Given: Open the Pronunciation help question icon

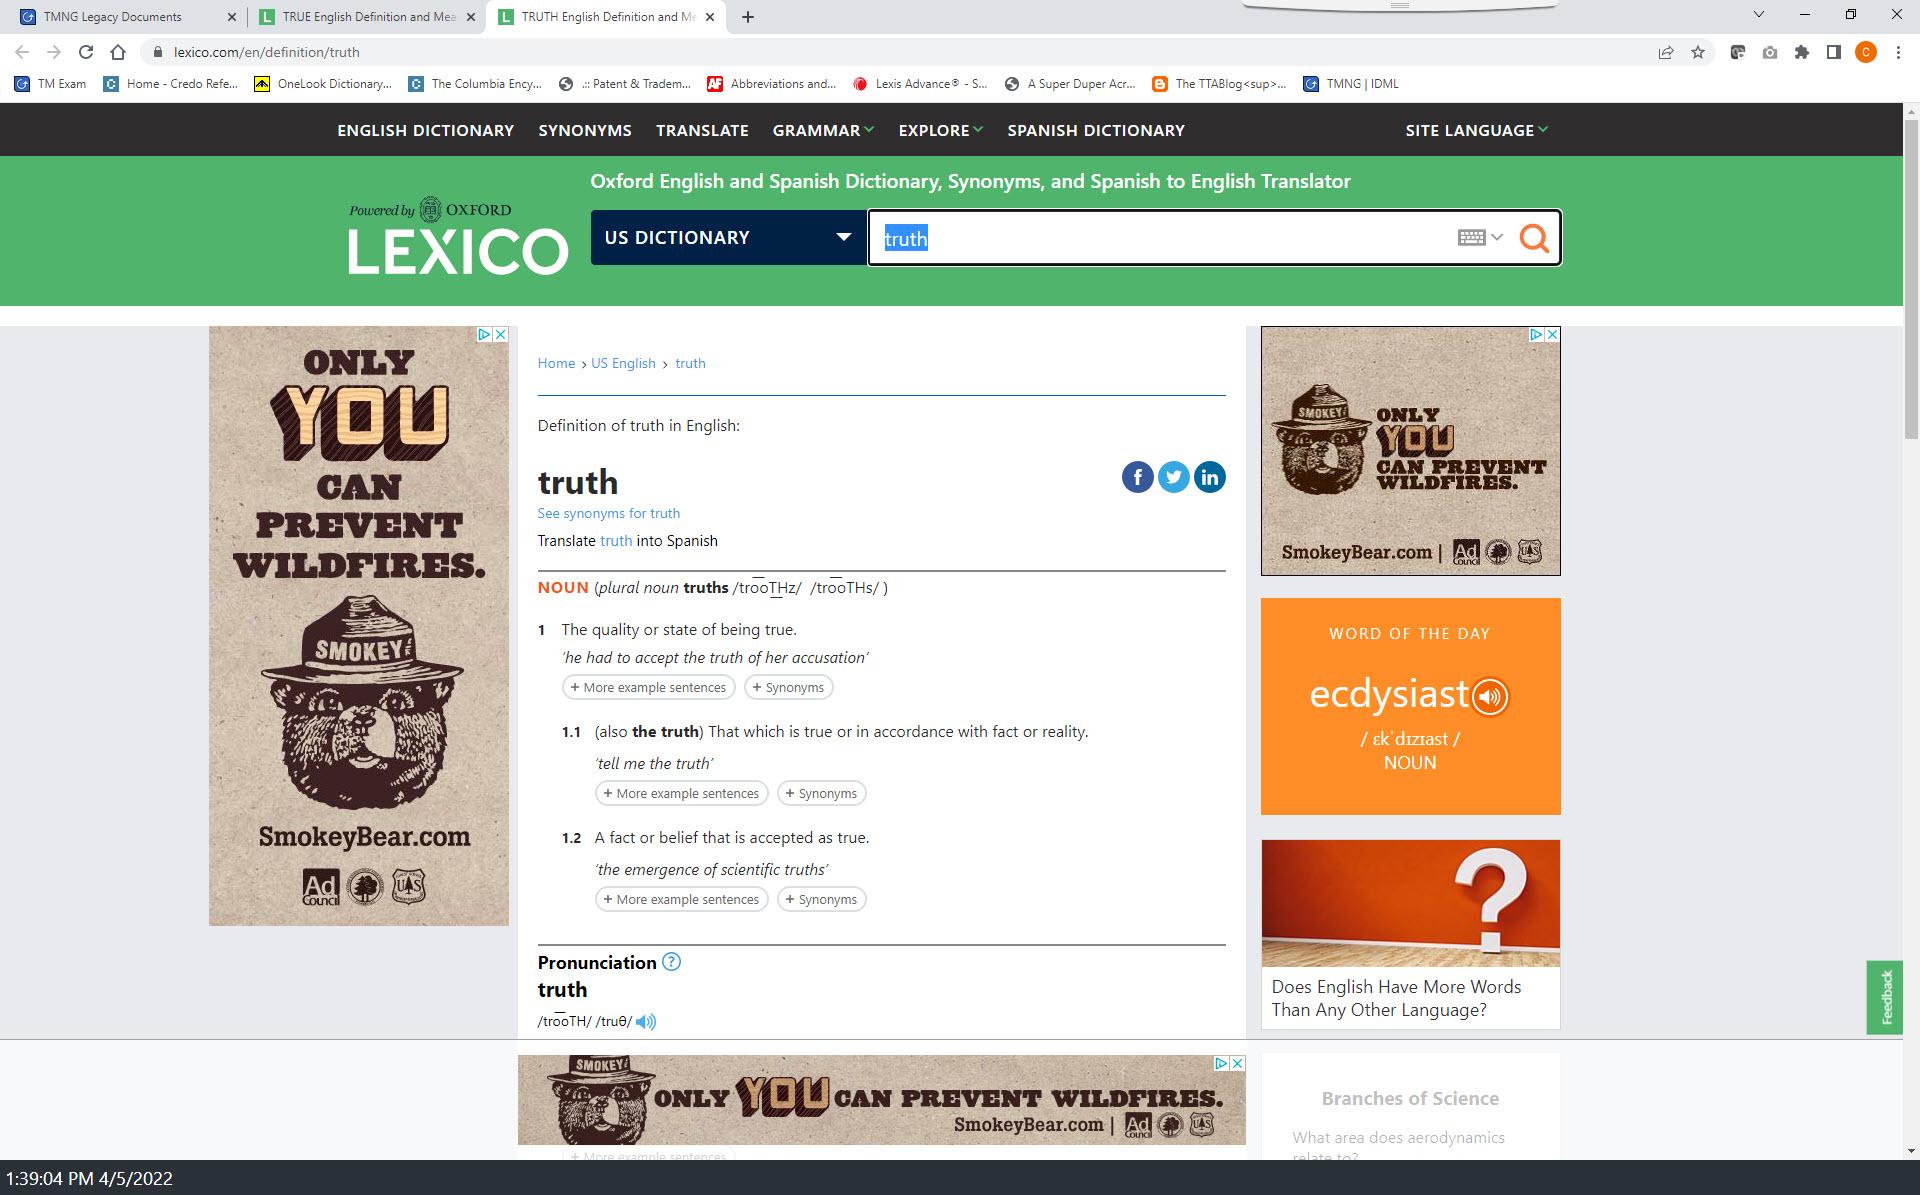Looking at the screenshot, I should [x=671, y=962].
